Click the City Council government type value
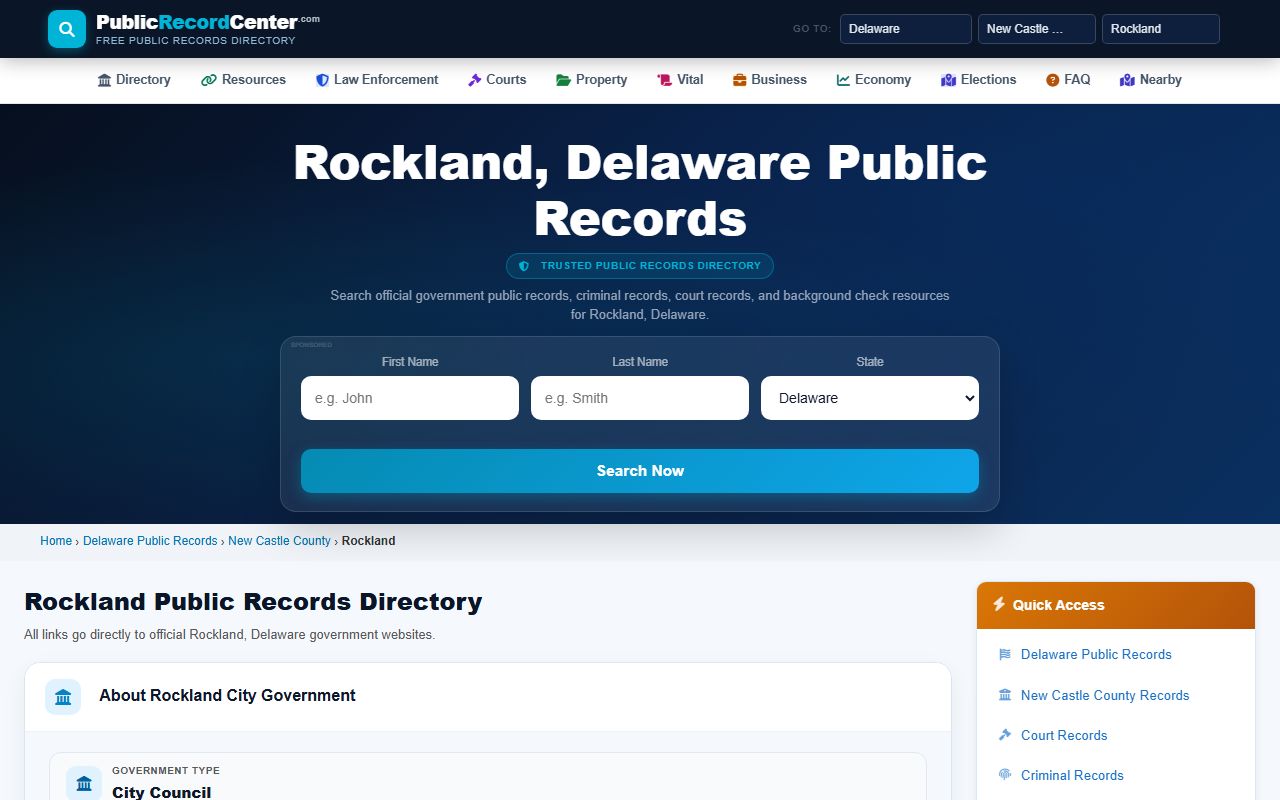 162,792
